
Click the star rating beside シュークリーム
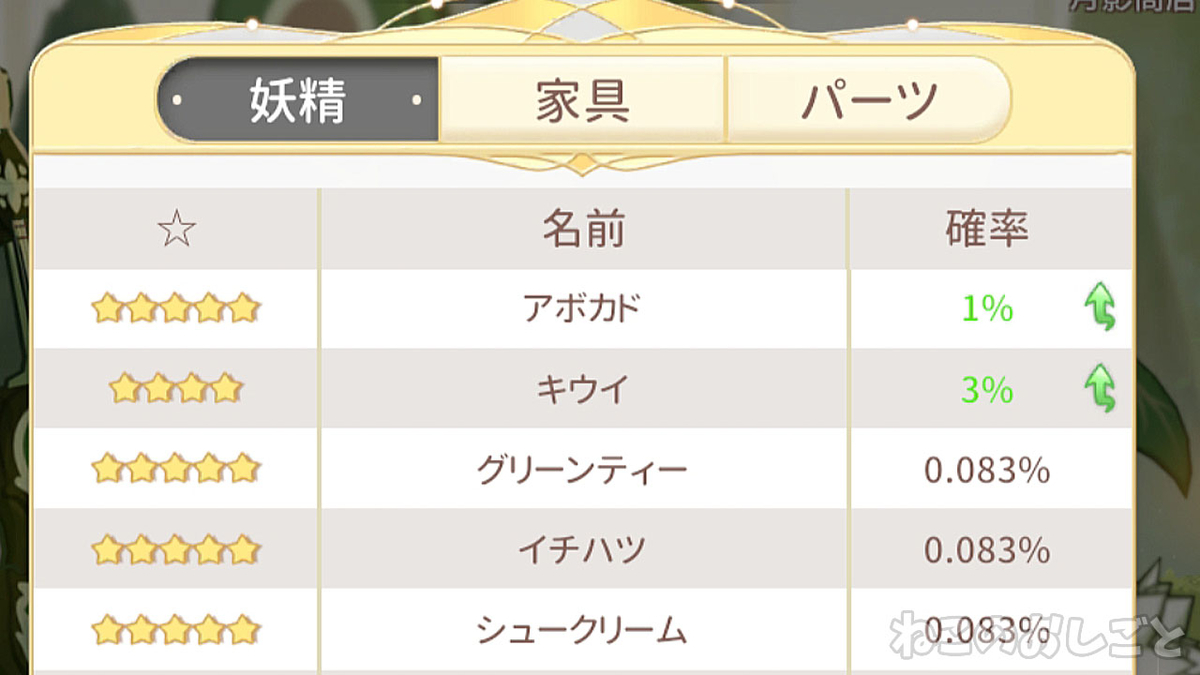[175, 627]
